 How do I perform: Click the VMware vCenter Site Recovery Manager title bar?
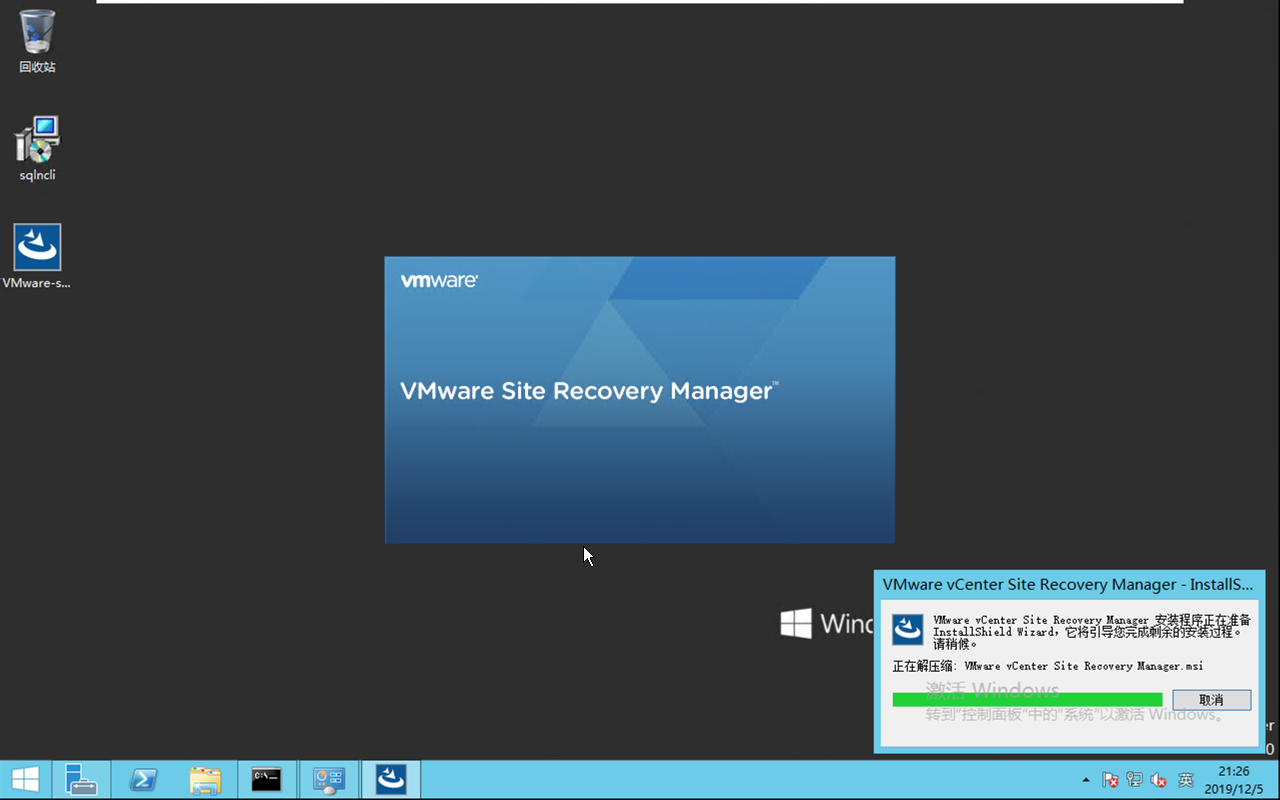(x=1067, y=584)
